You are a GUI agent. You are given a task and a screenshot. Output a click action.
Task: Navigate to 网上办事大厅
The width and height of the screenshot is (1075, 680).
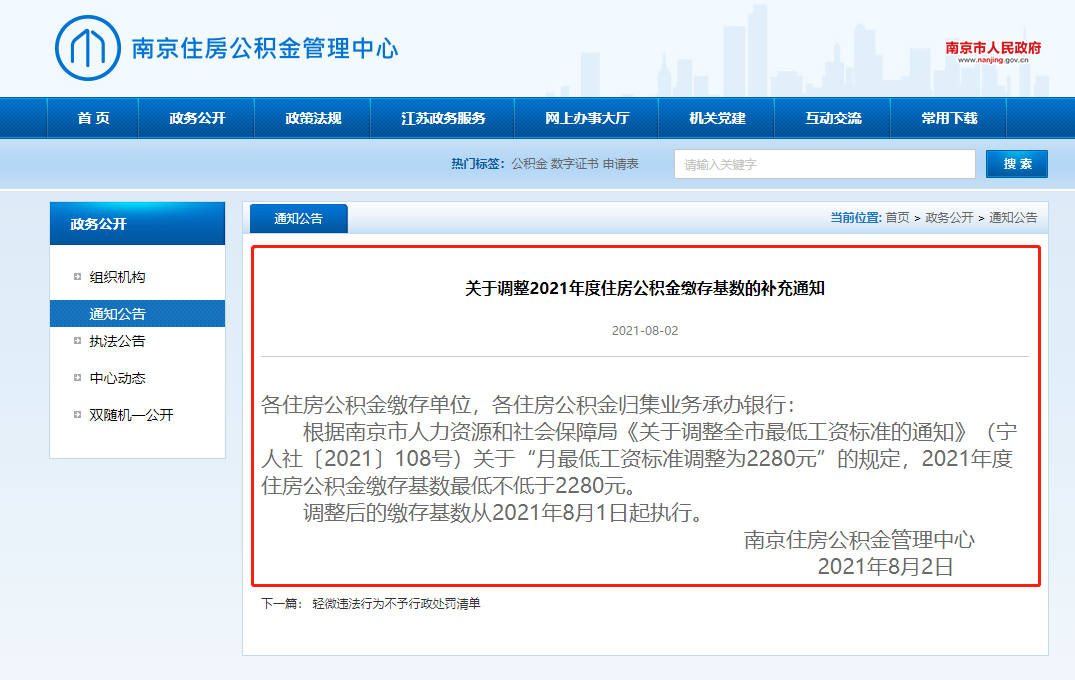pyautogui.click(x=587, y=118)
